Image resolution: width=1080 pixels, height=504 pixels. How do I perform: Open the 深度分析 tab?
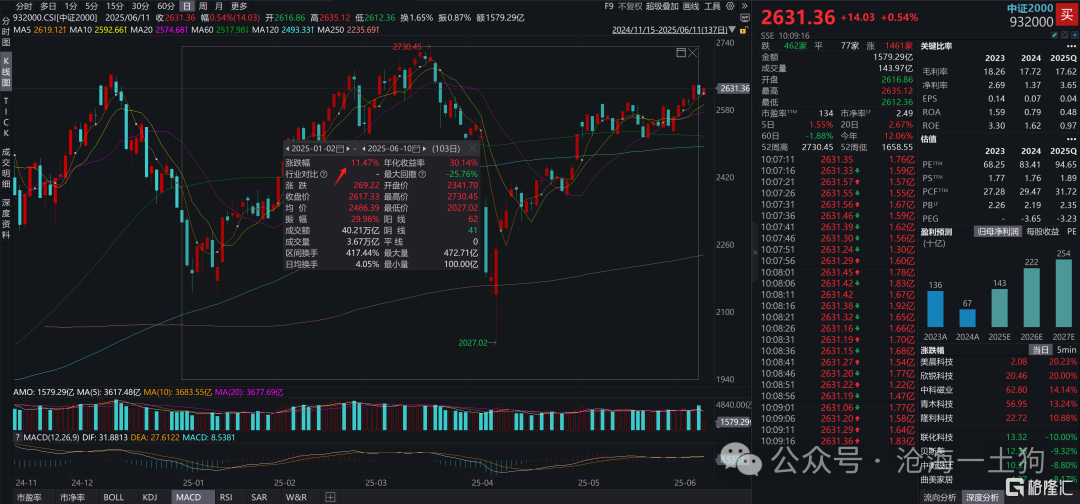tap(984, 496)
